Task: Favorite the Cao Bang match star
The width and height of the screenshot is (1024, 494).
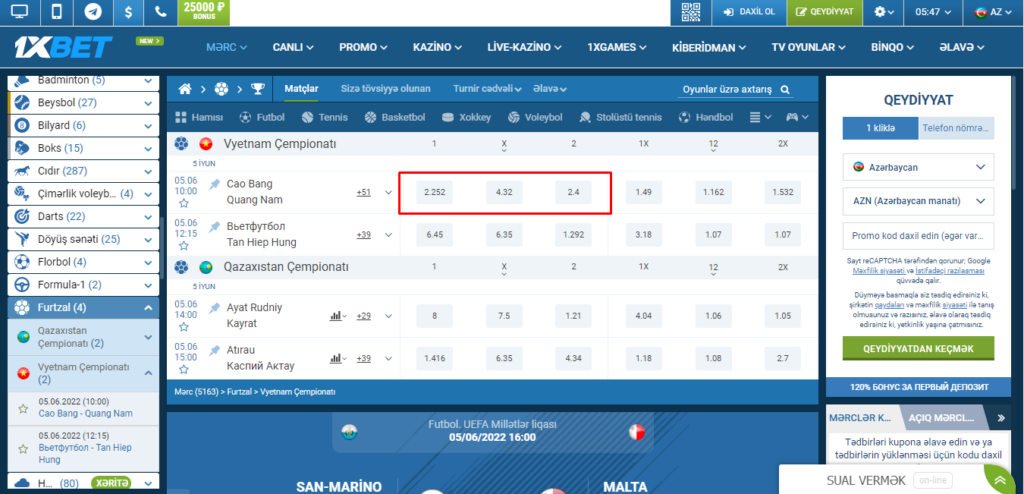Action: coord(184,203)
